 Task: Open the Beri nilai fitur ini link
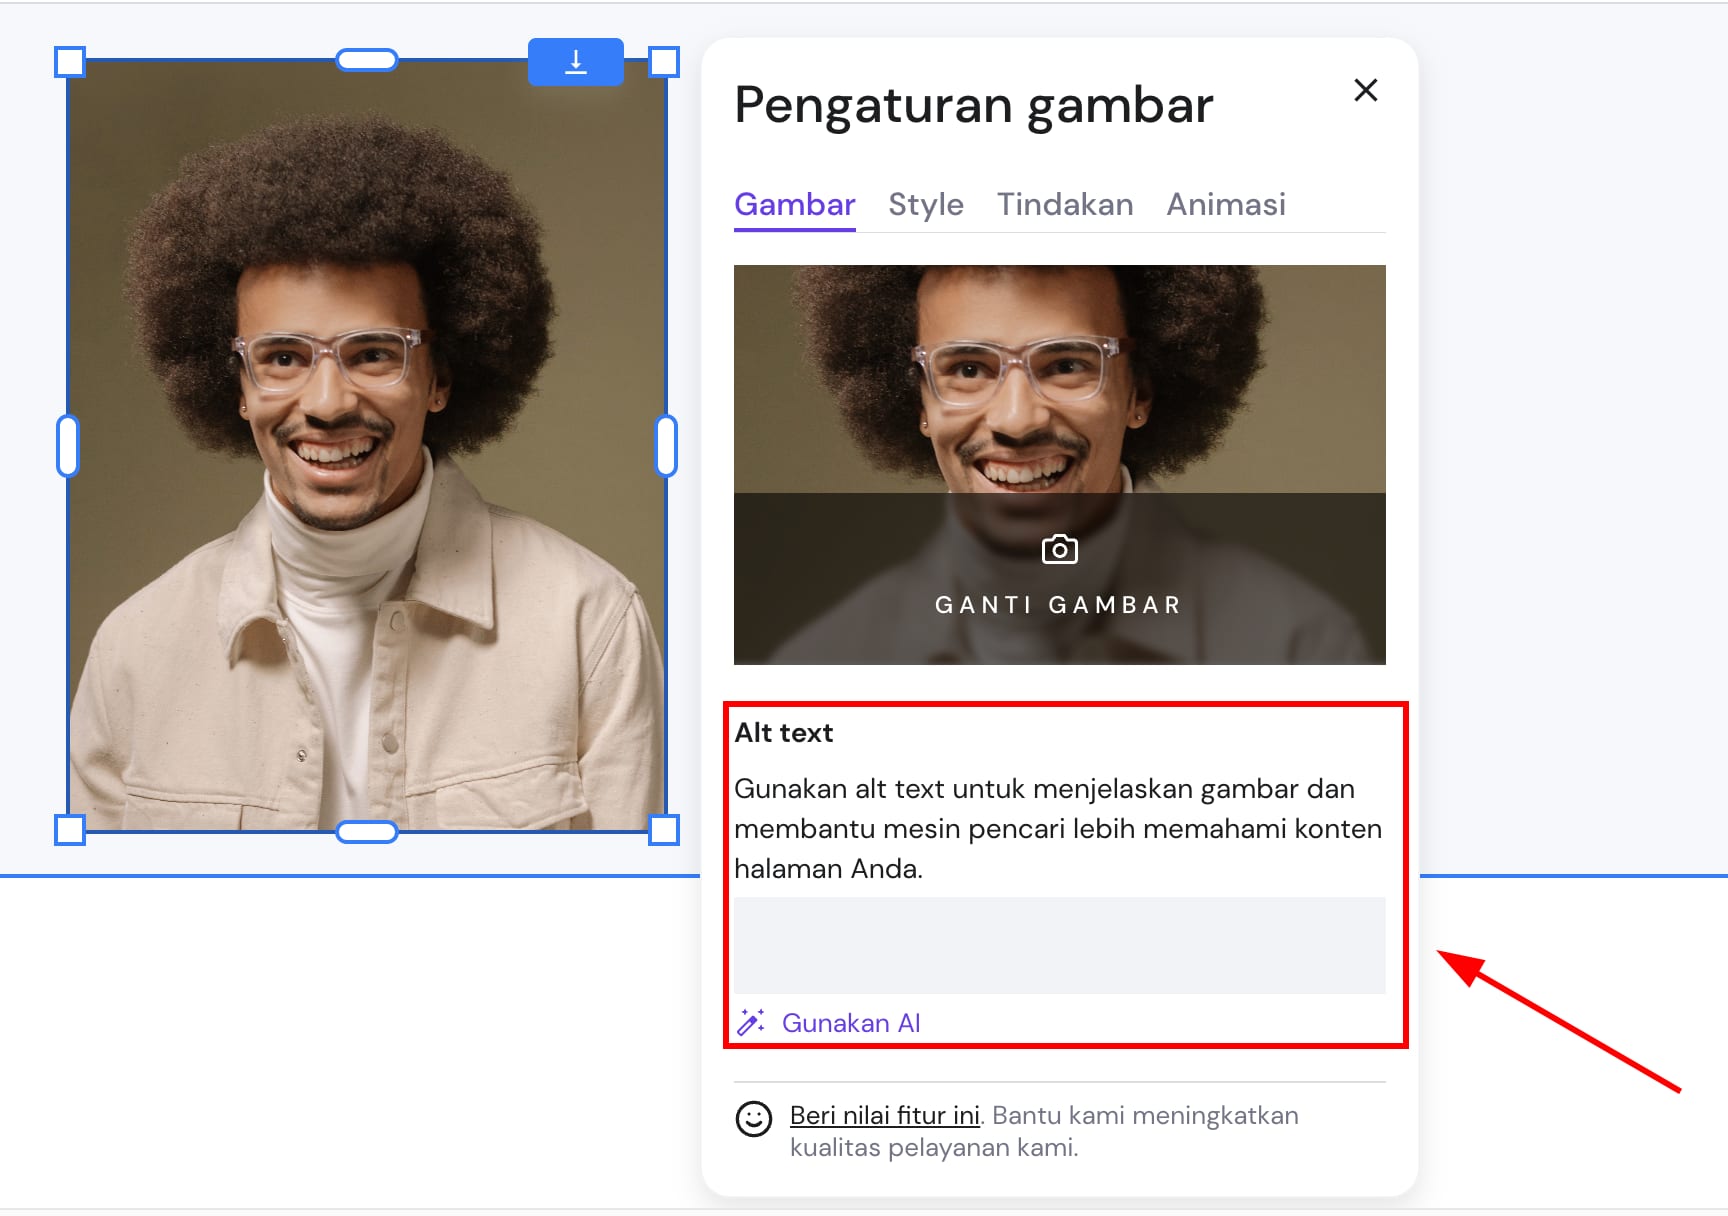pos(885,1115)
